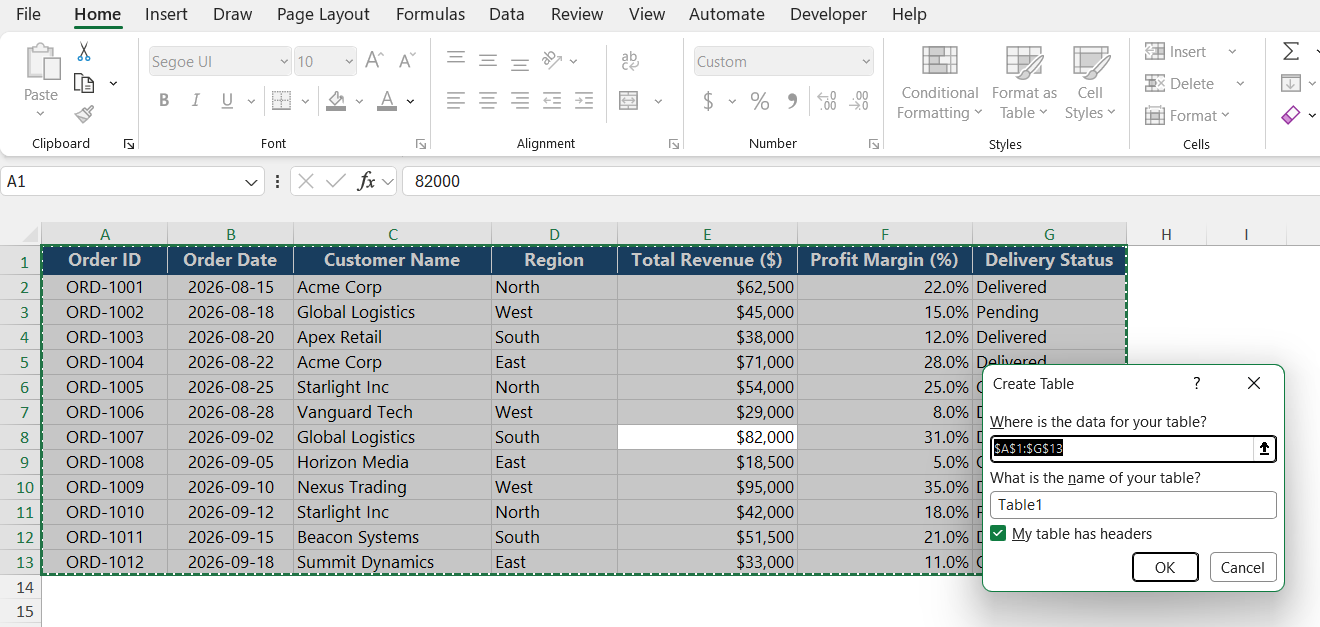Click the Fill down icon
This screenshot has width=1320, height=627.
tap(1291, 83)
